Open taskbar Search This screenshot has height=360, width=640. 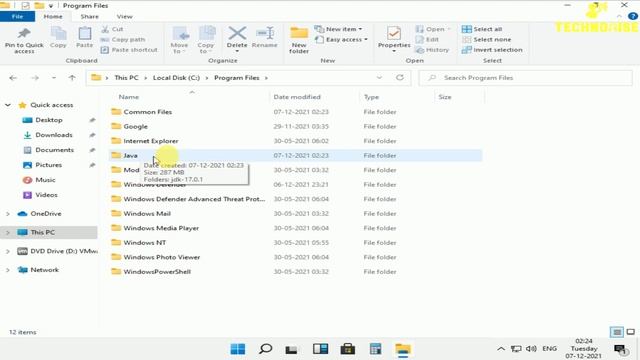click(265, 349)
